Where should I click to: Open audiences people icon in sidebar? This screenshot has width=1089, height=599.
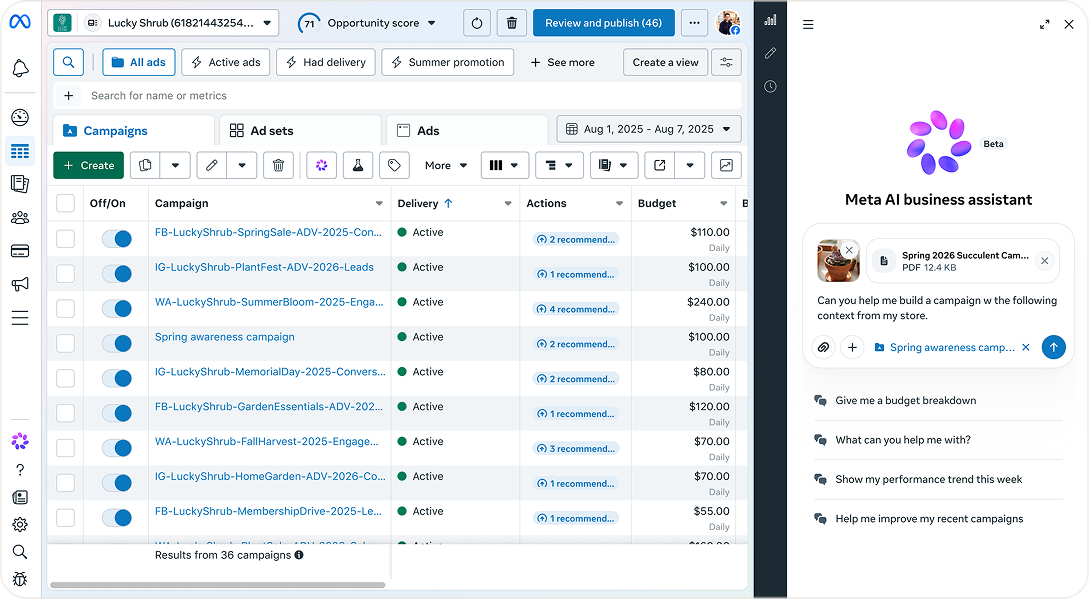click(20, 218)
